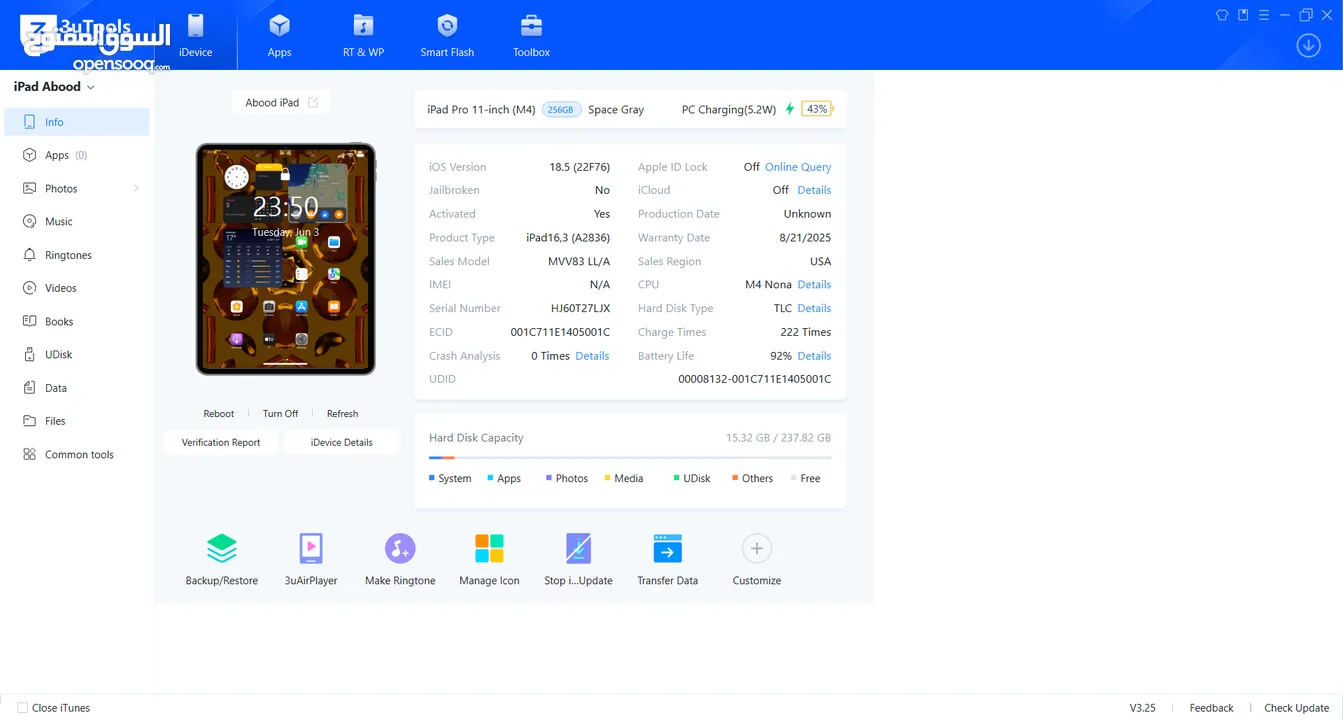Image resolution: width=1343 pixels, height=720 pixels.
Task: Click the skin/theme shirt icon in title bar
Action: click(1222, 15)
